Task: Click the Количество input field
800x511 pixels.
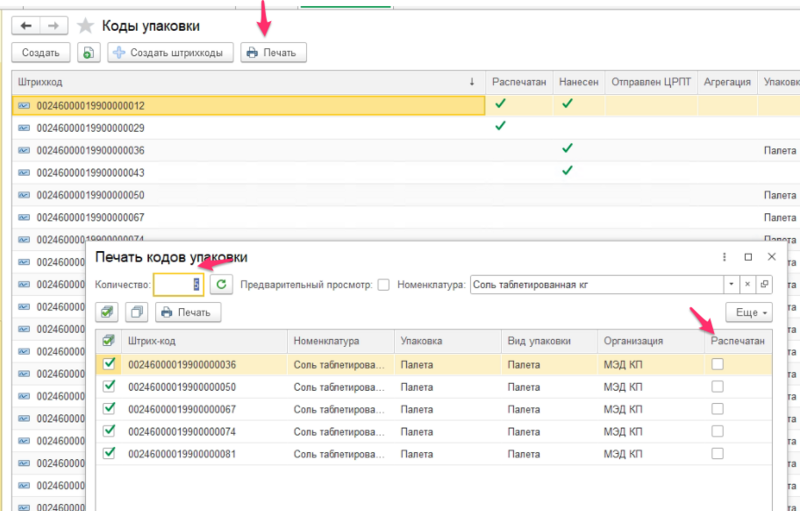Action: (x=179, y=285)
